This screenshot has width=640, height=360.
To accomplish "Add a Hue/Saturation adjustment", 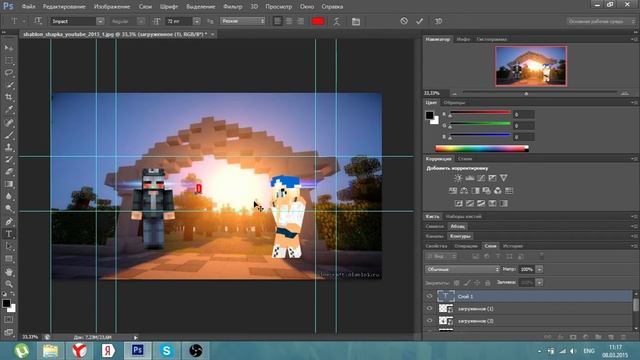I will [453, 191].
